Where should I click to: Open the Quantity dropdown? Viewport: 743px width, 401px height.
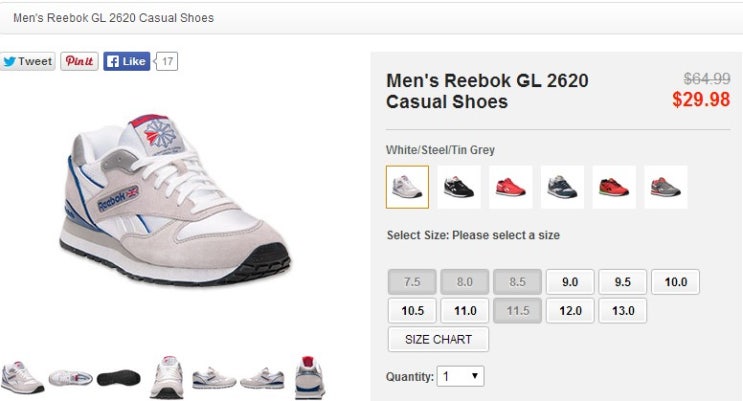[462, 377]
